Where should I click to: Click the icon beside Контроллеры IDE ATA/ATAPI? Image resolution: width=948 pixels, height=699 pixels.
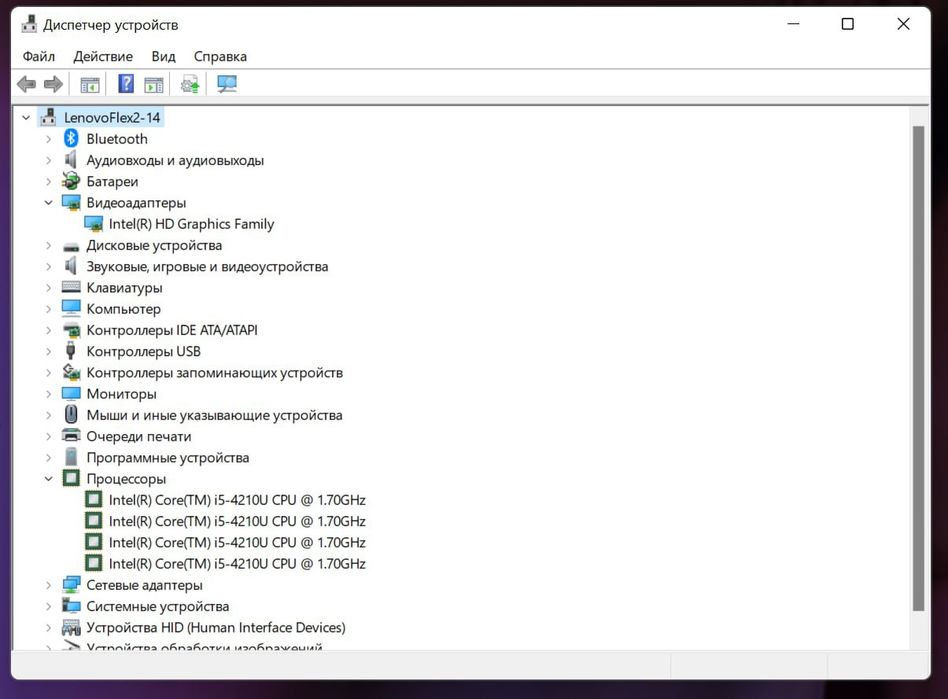pos(71,330)
